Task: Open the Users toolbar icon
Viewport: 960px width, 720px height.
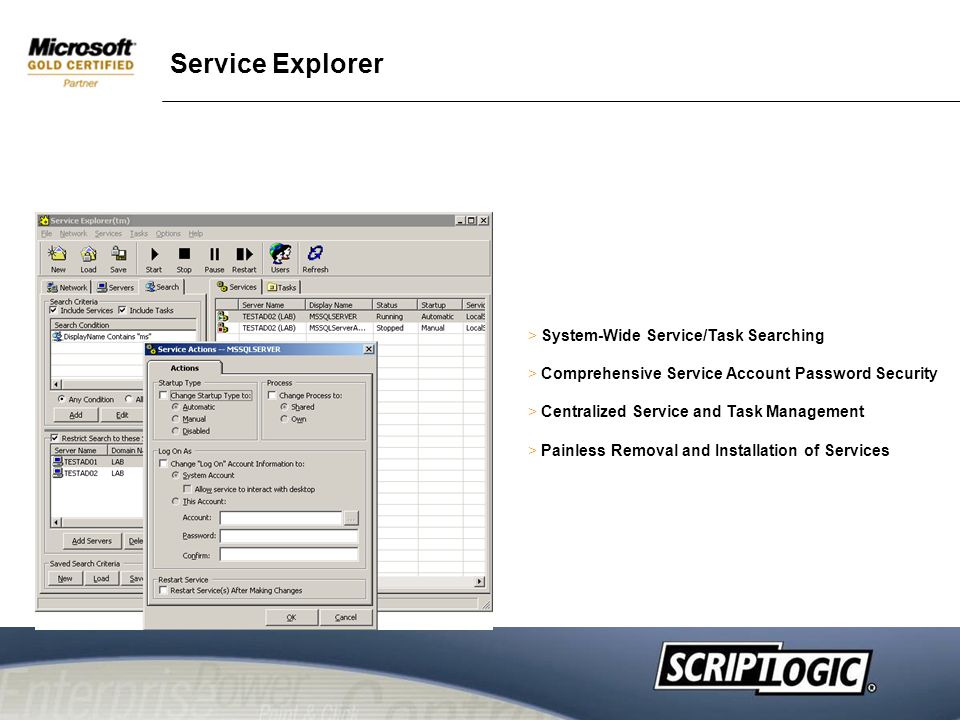Action: point(280,258)
